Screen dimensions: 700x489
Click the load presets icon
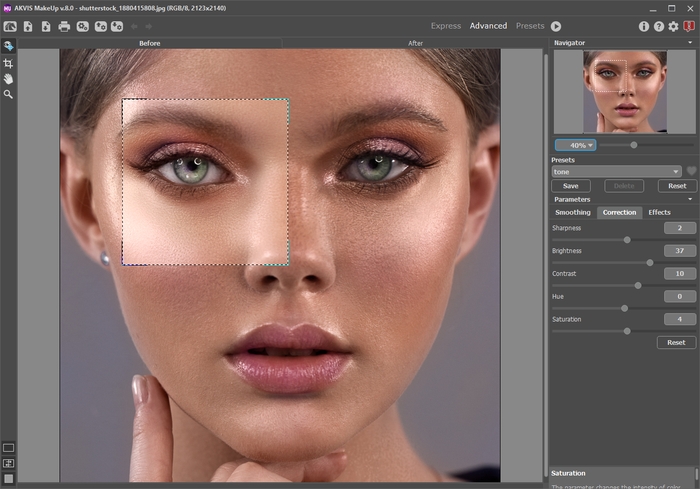pos(100,26)
